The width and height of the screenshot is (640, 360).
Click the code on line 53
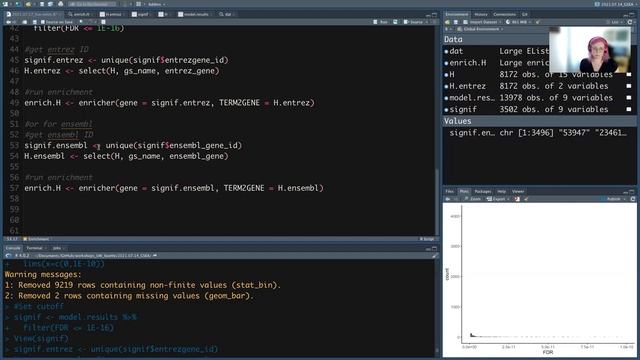click(133, 145)
